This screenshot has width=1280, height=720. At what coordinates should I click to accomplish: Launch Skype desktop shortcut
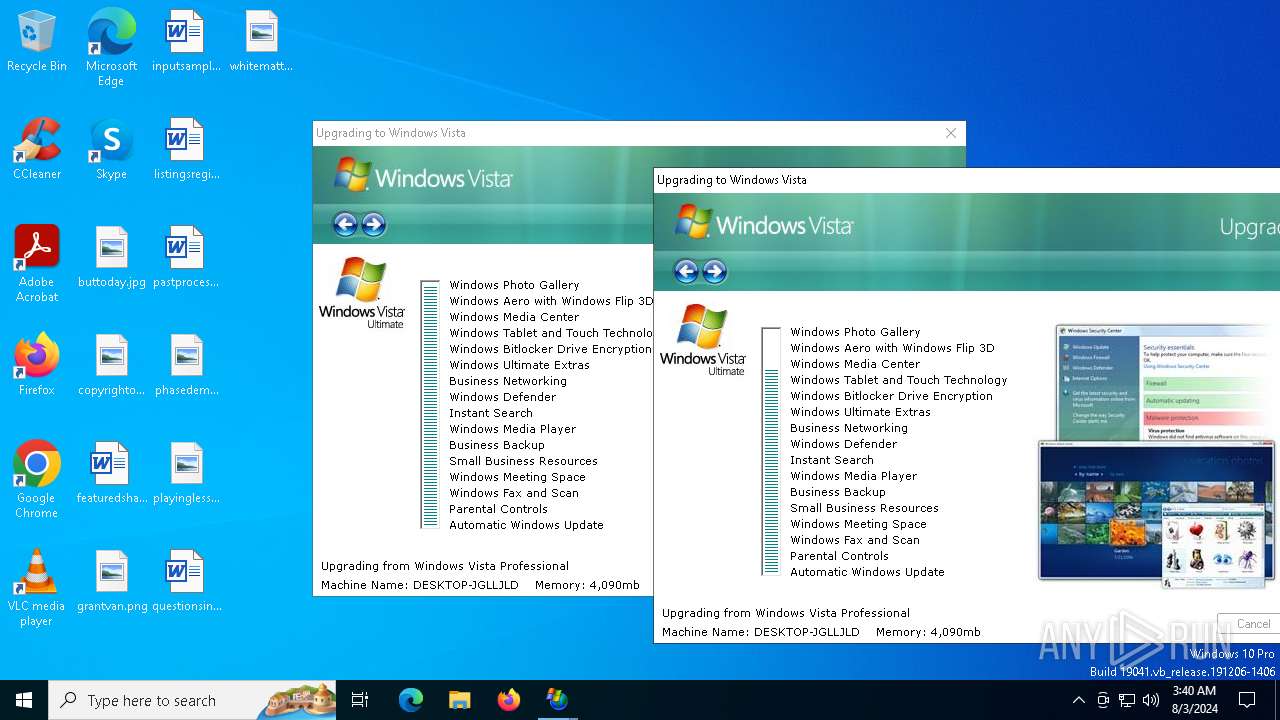111,150
